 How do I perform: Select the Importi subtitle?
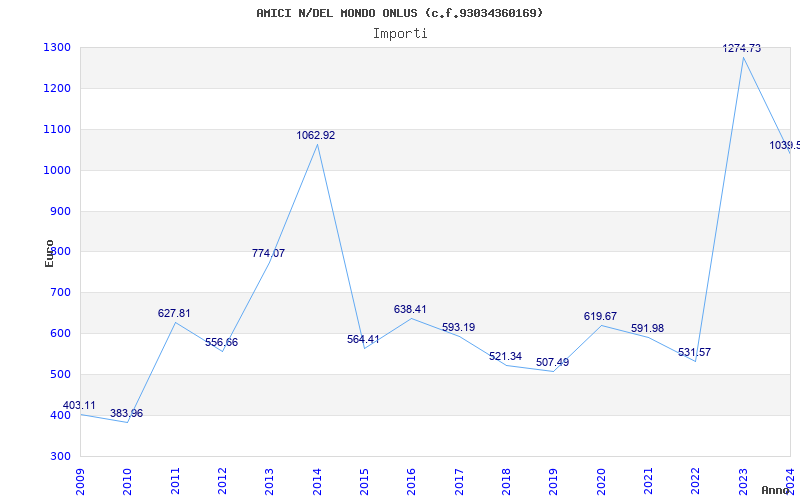point(400,34)
